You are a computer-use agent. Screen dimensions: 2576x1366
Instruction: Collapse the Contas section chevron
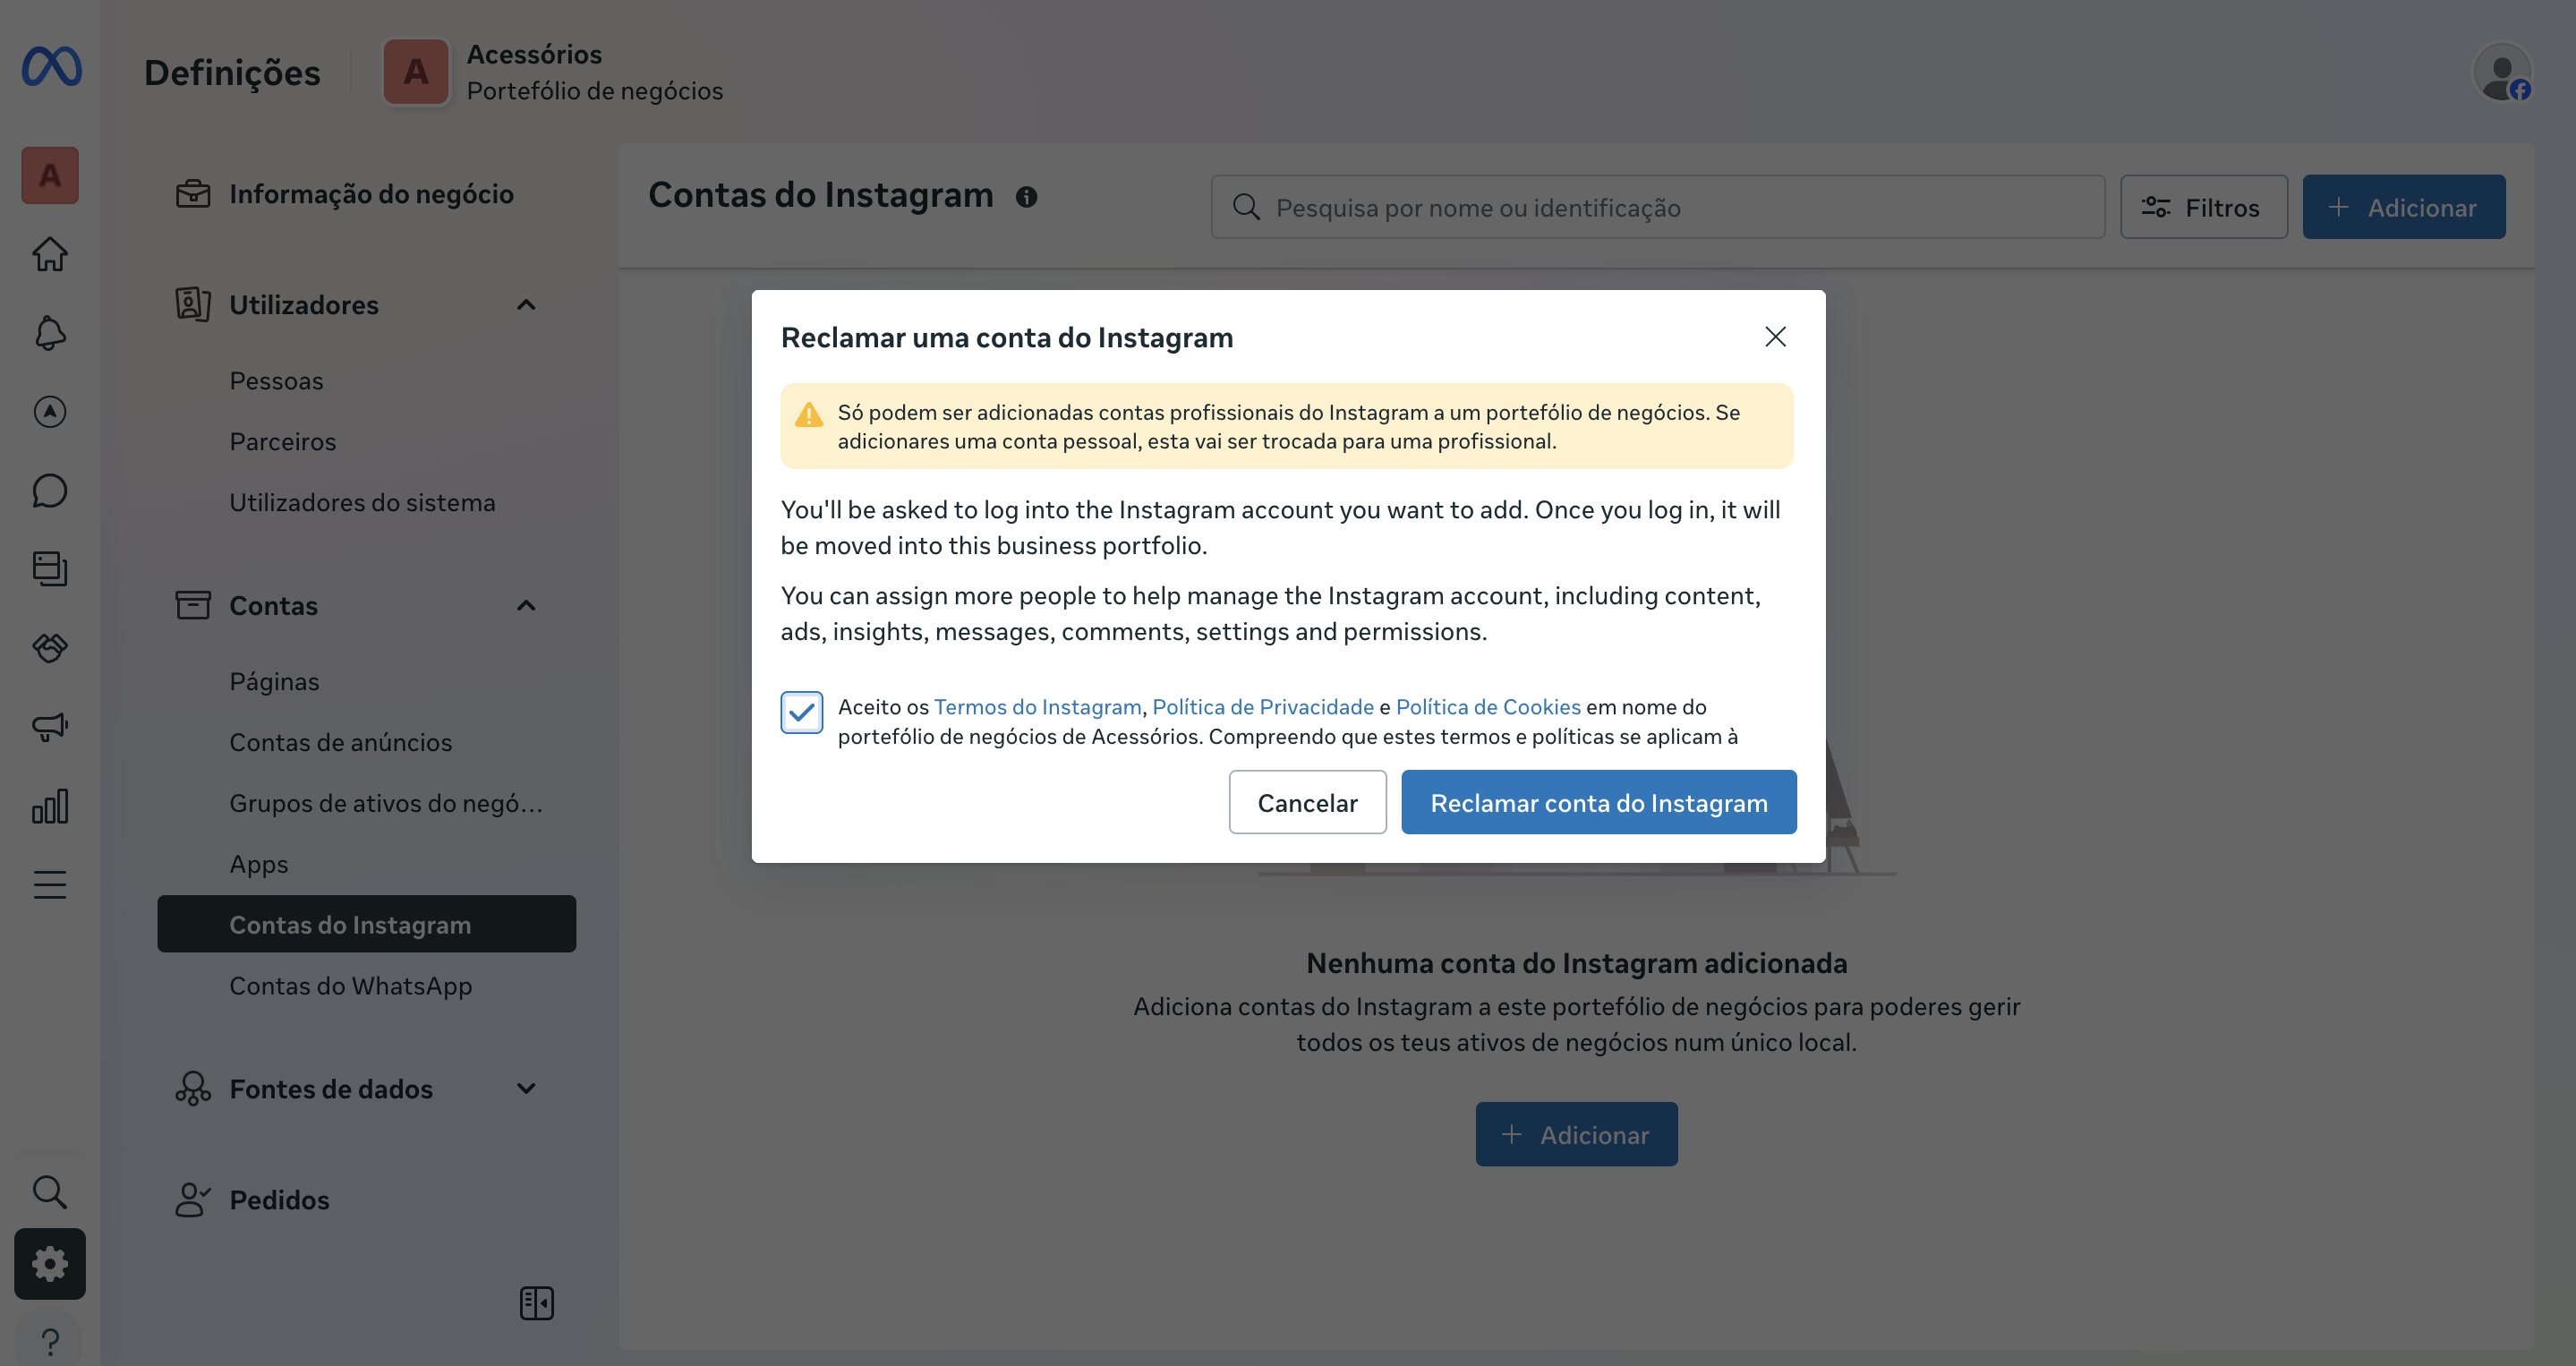click(x=526, y=606)
